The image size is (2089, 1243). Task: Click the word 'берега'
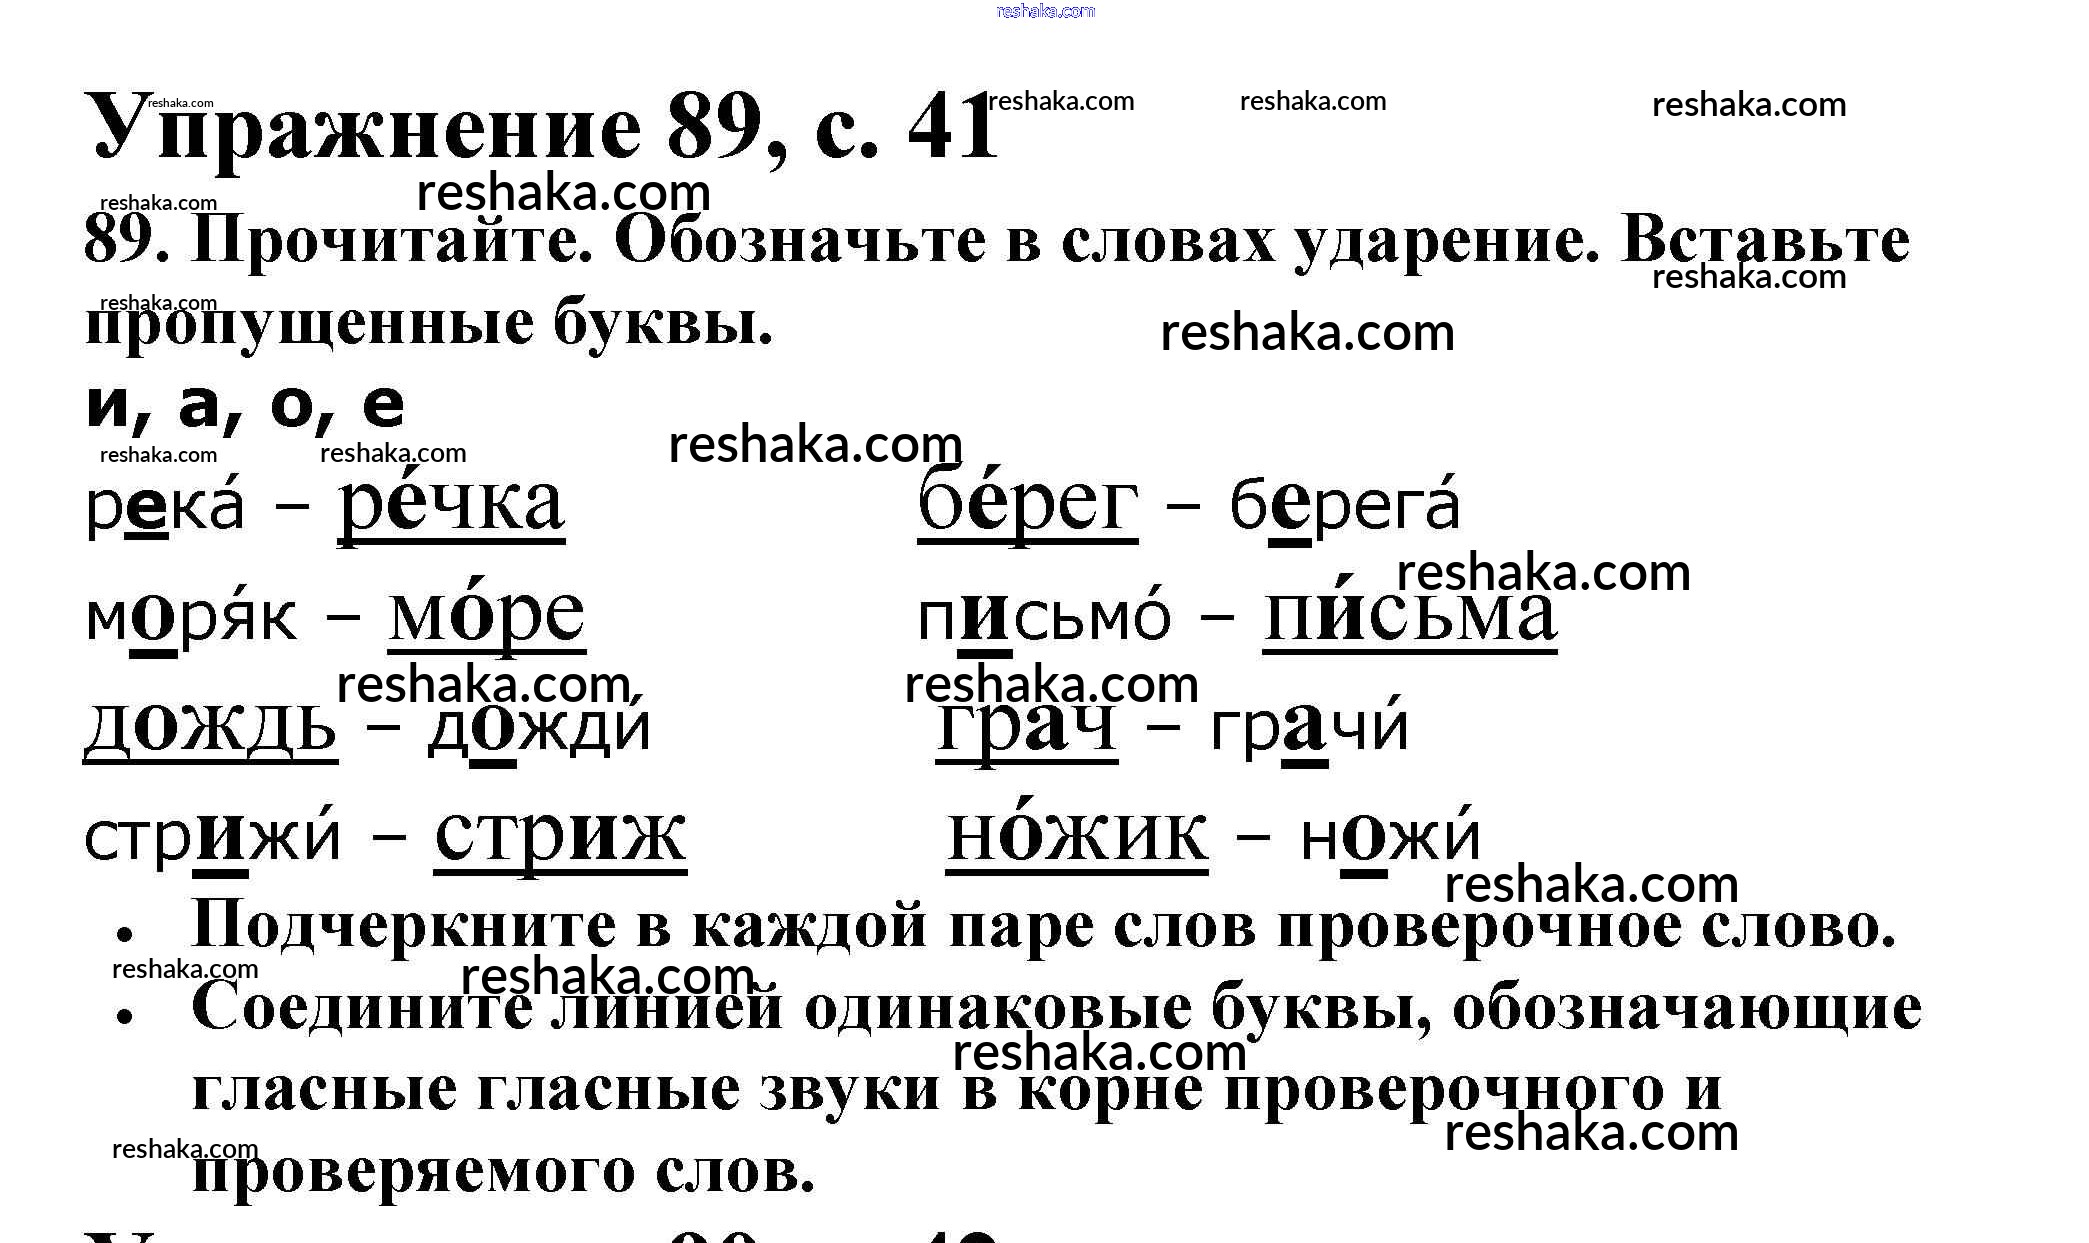tap(1344, 506)
